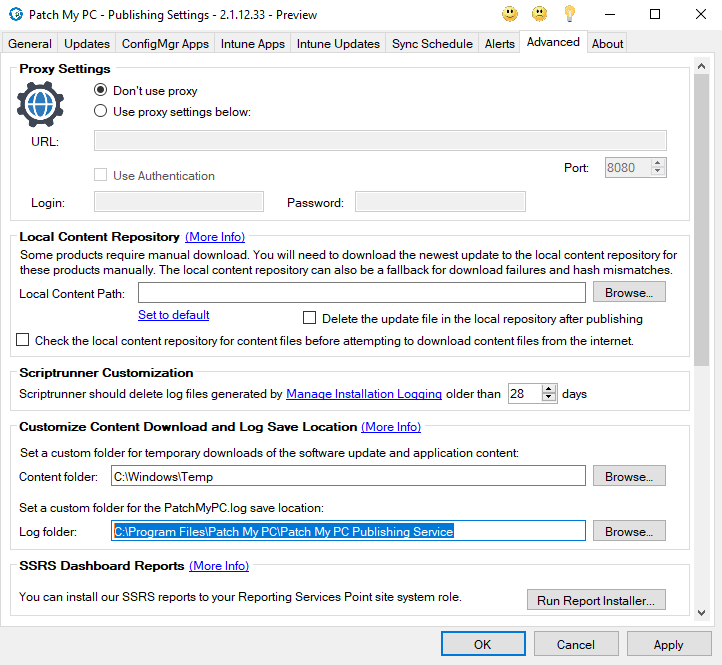This screenshot has height=665, width=722.
Task: Click the lightbulb idea icon
Action: click(570, 14)
